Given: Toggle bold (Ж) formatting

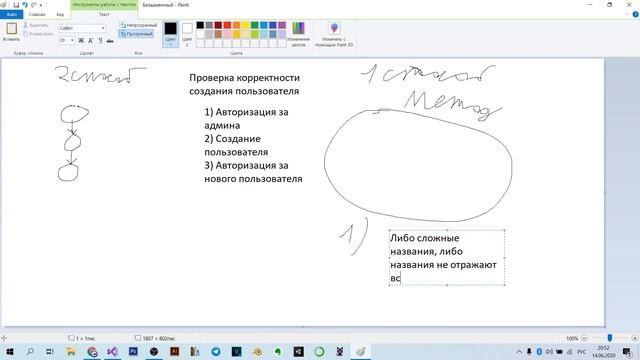Looking at the screenshot, I should pos(81,40).
